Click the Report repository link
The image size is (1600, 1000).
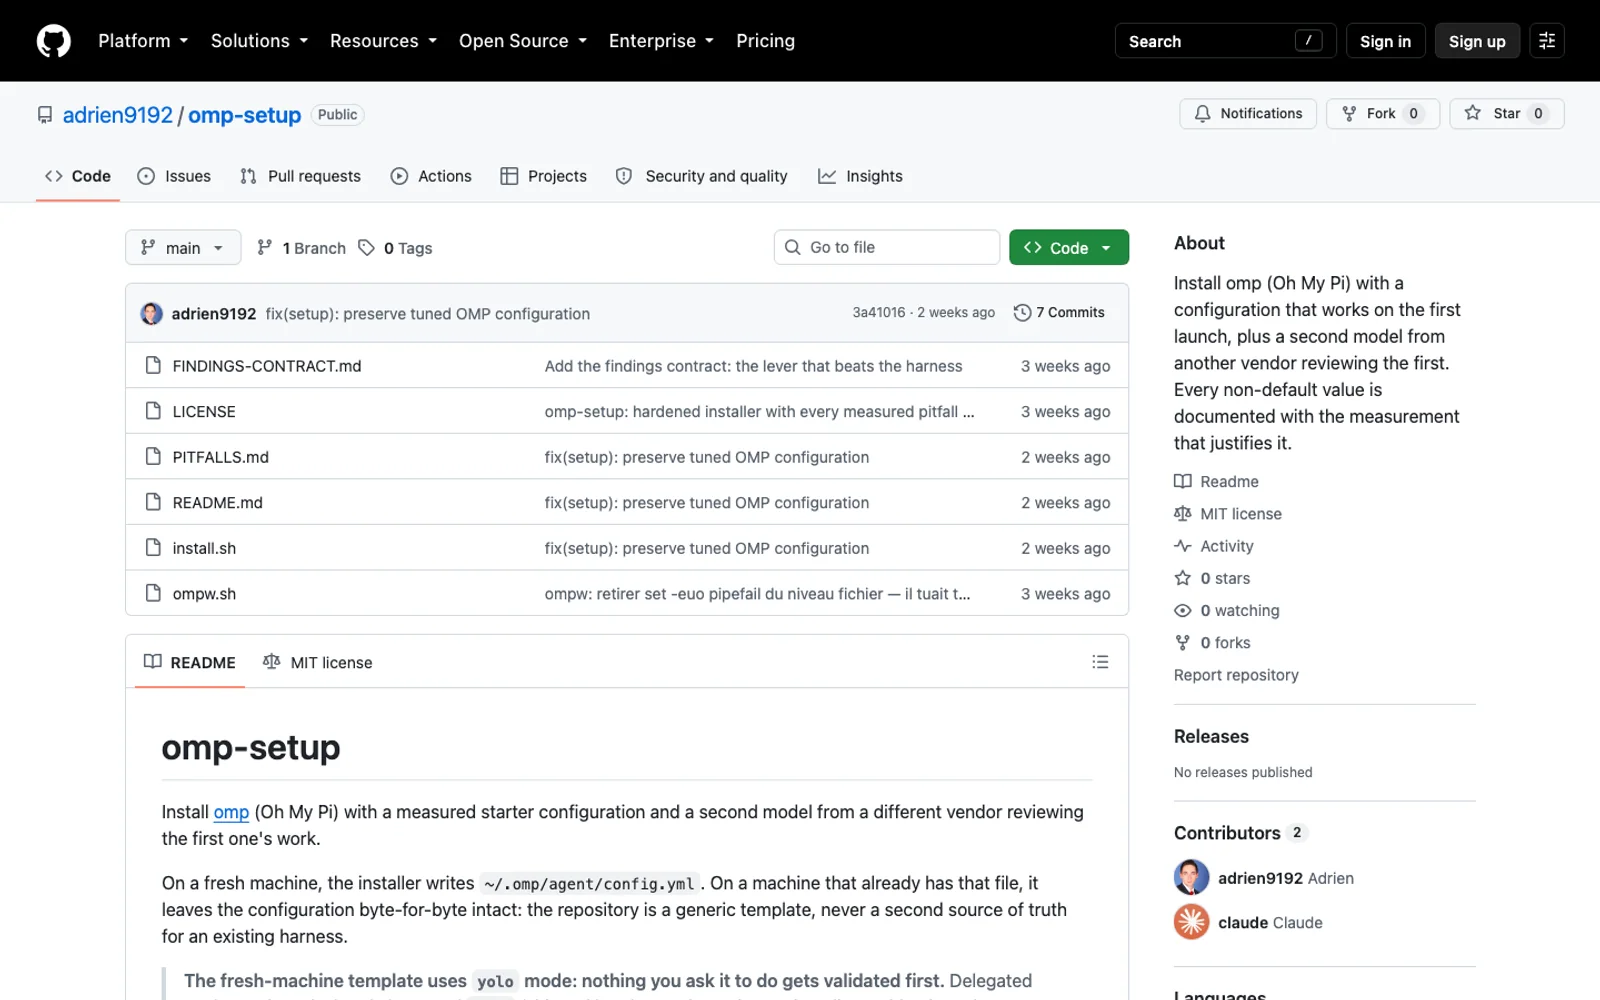pos(1236,675)
